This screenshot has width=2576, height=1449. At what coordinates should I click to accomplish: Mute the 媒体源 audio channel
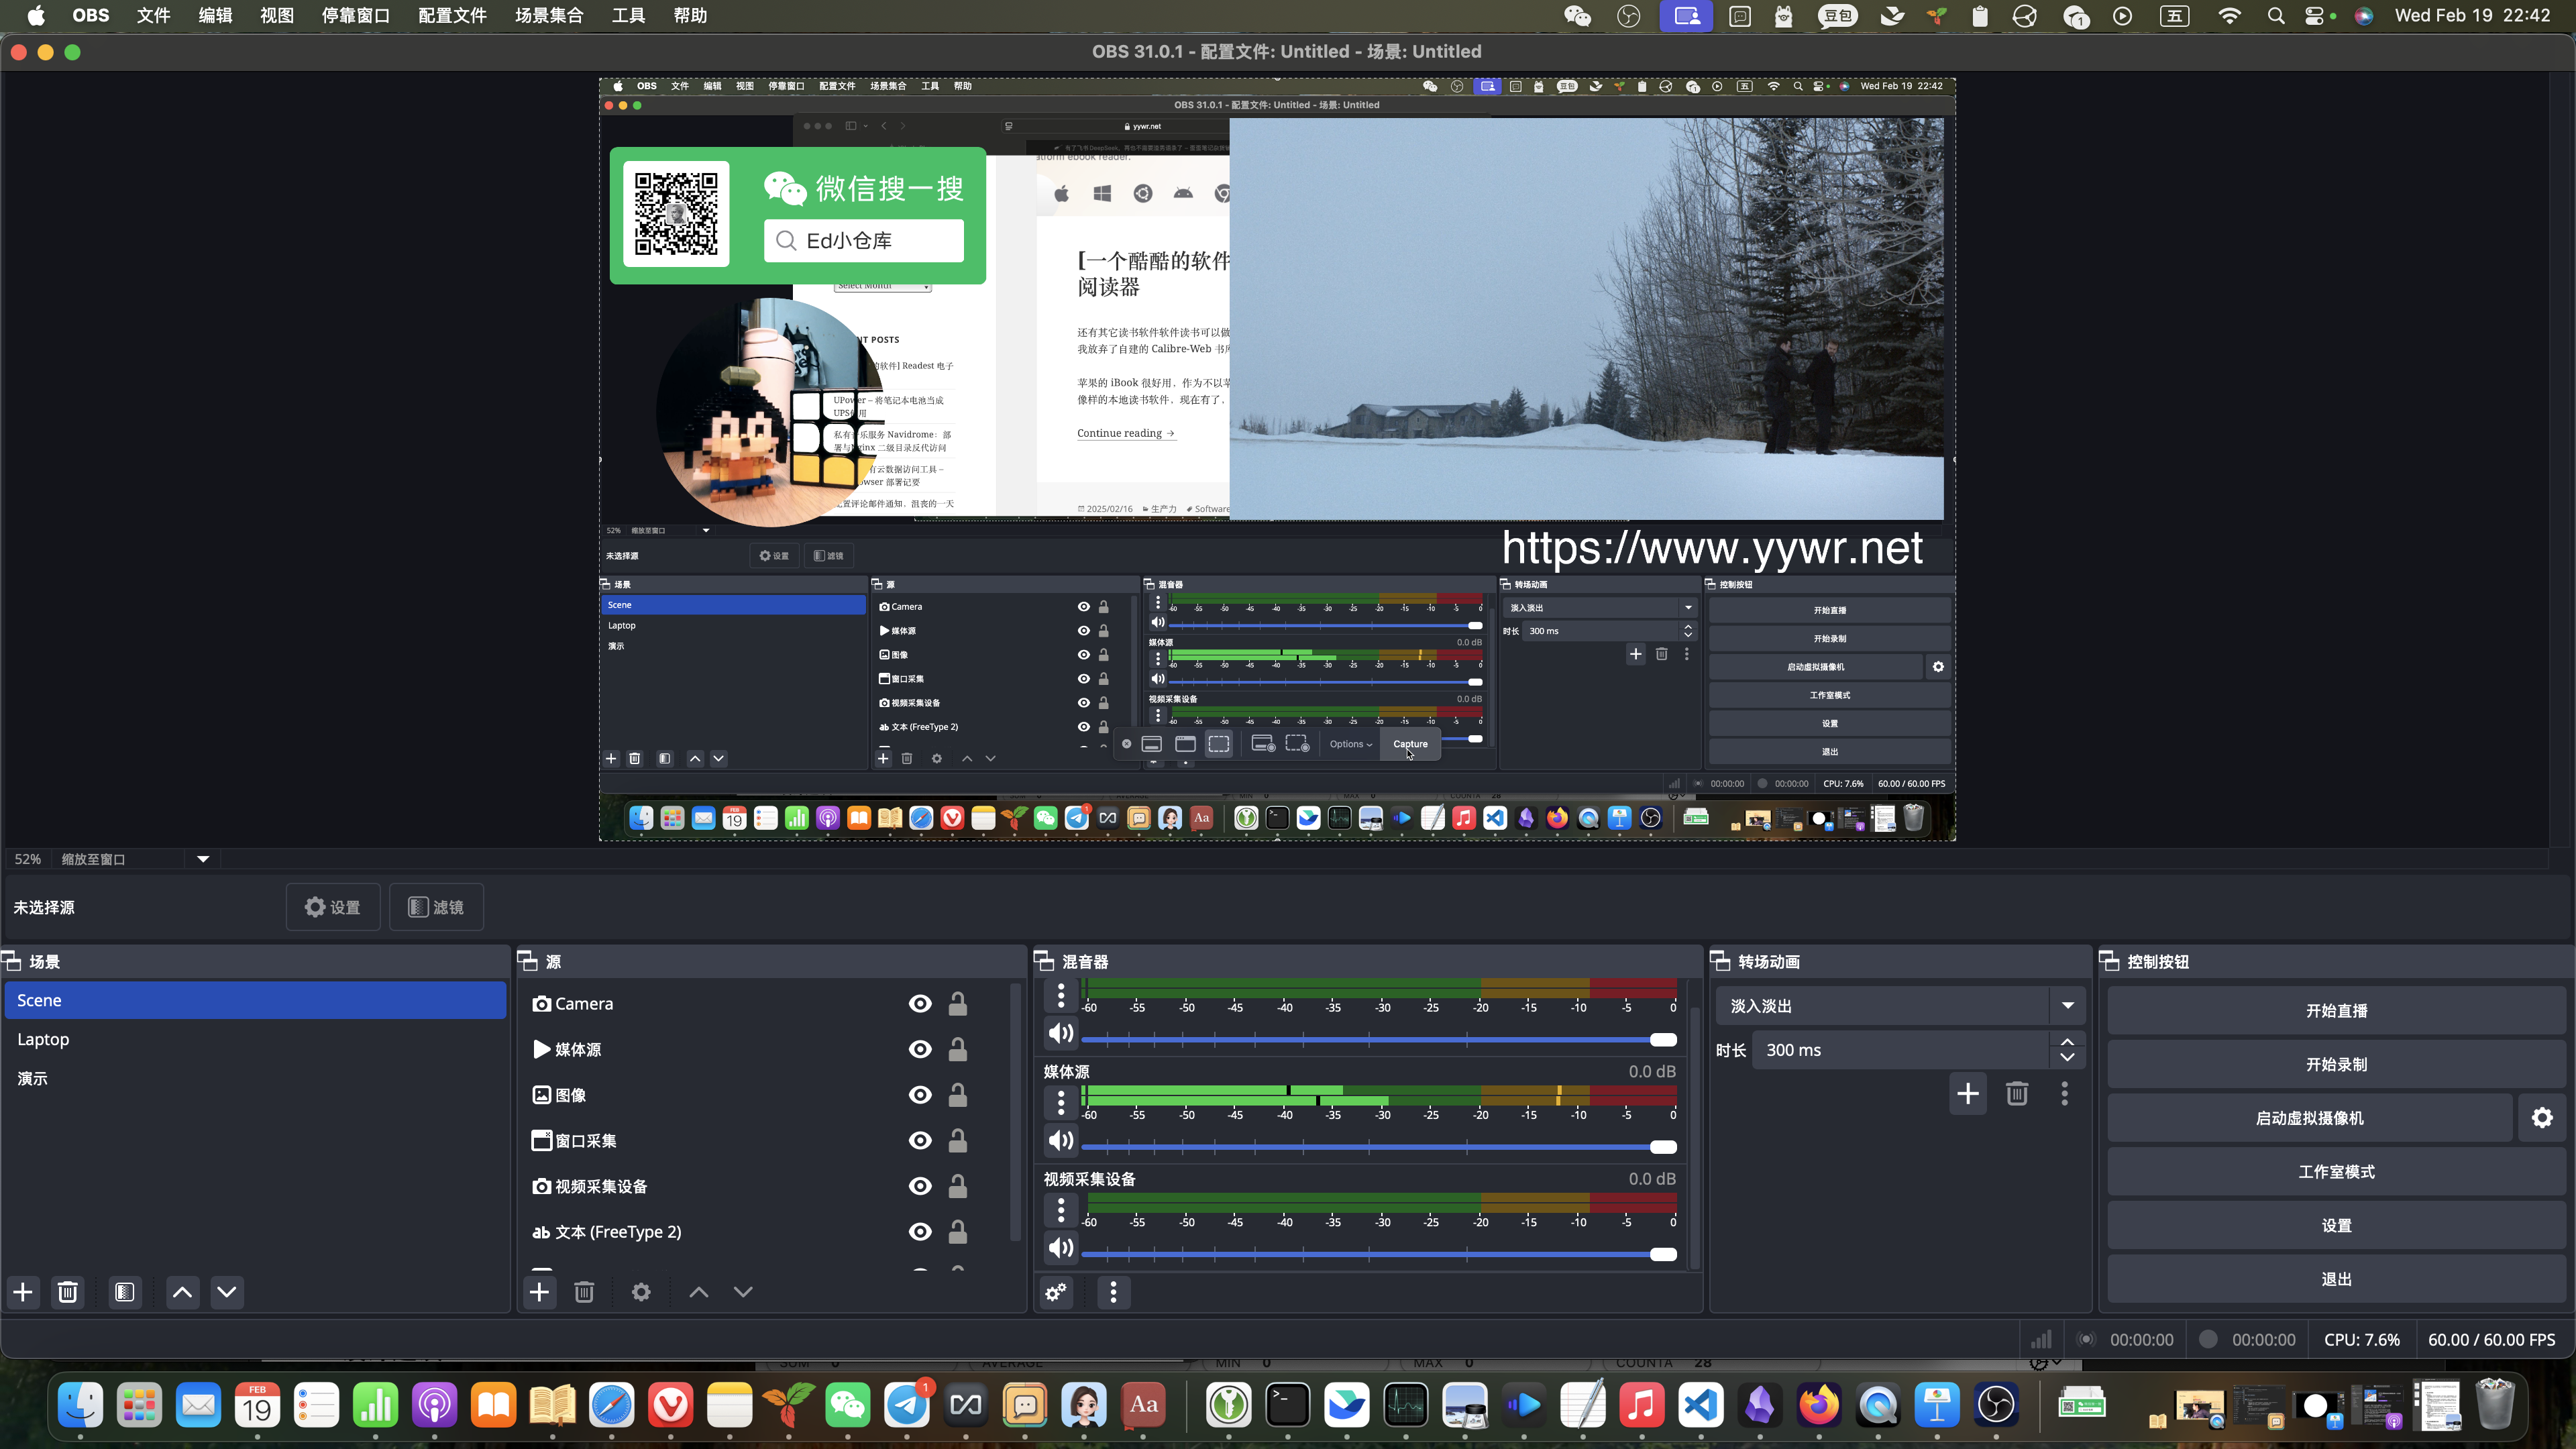pyautogui.click(x=1061, y=1140)
